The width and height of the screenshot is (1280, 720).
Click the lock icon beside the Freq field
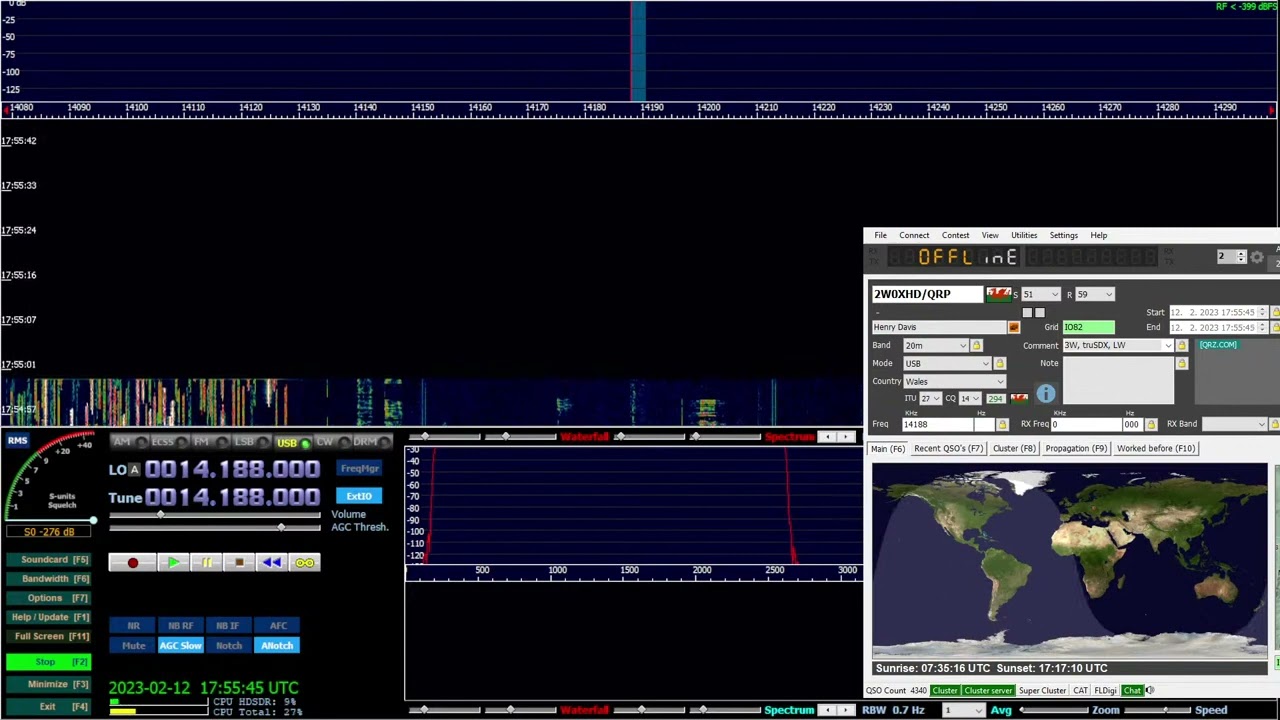[1002, 425]
